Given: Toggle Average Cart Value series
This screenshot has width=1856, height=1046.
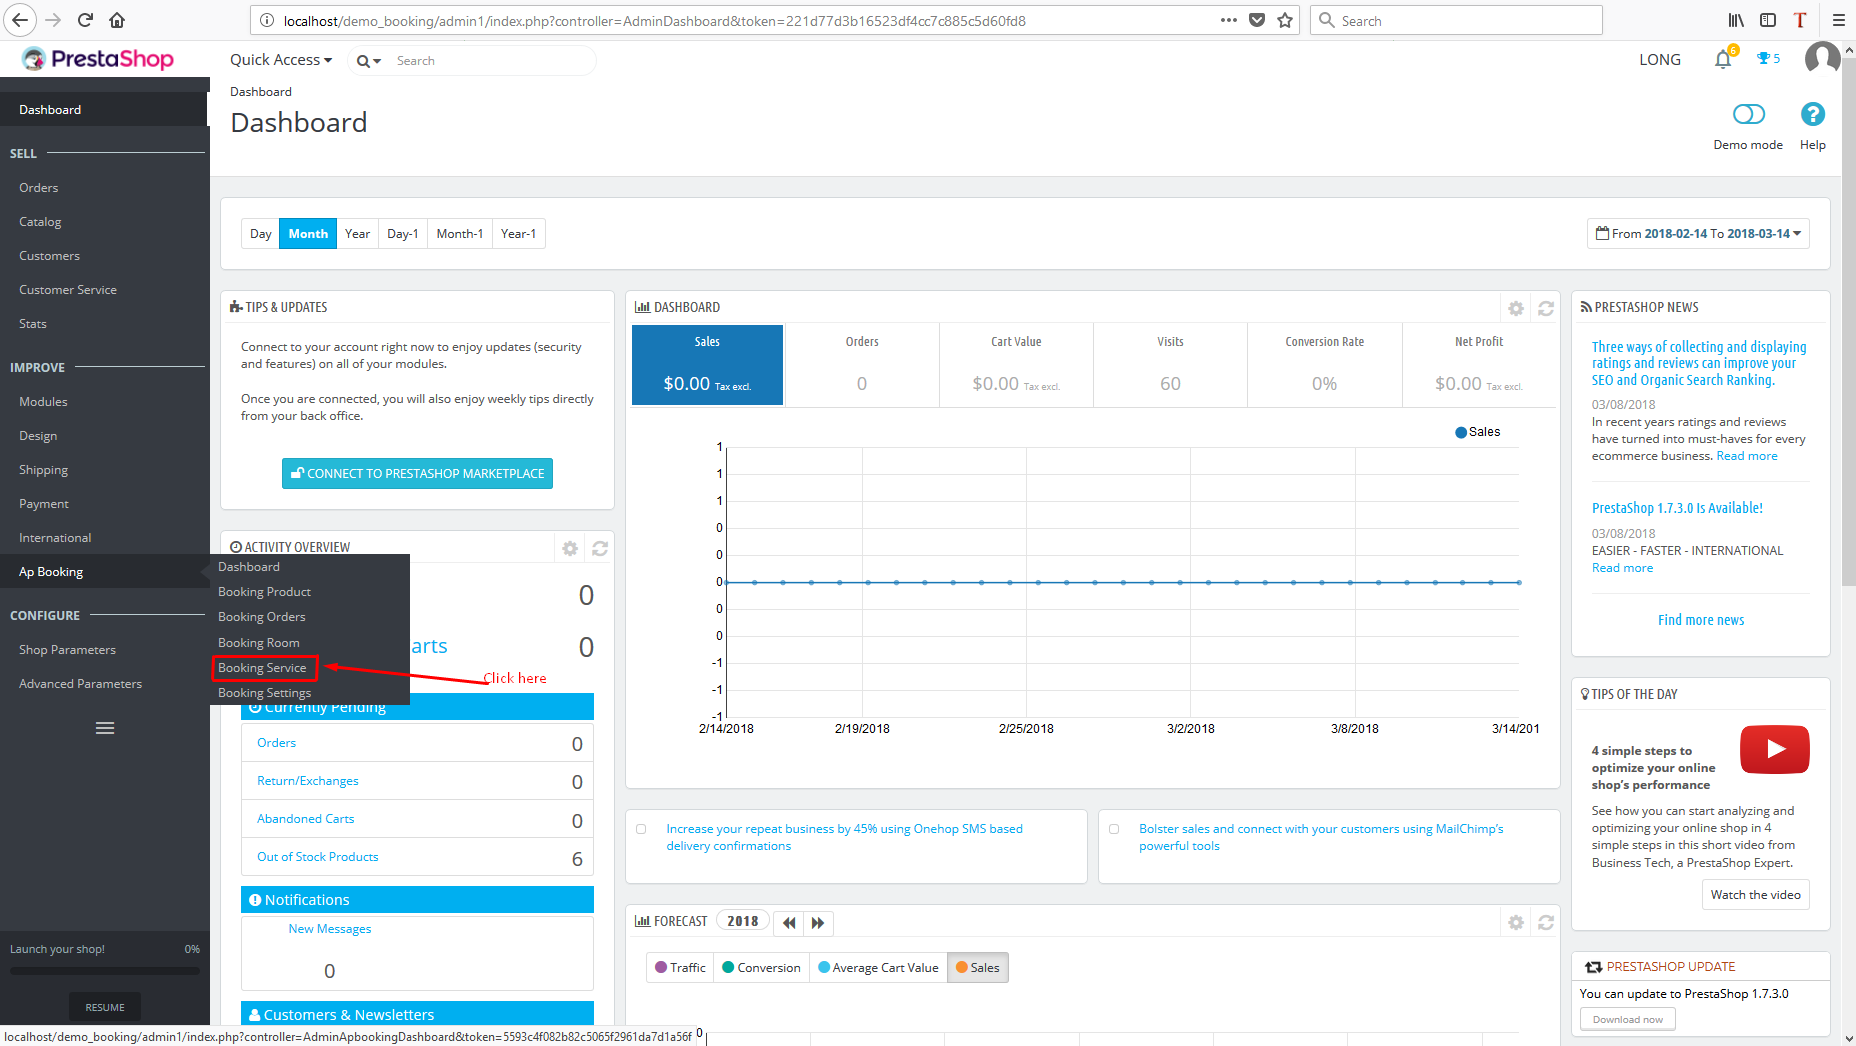Looking at the screenshot, I should (878, 967).
